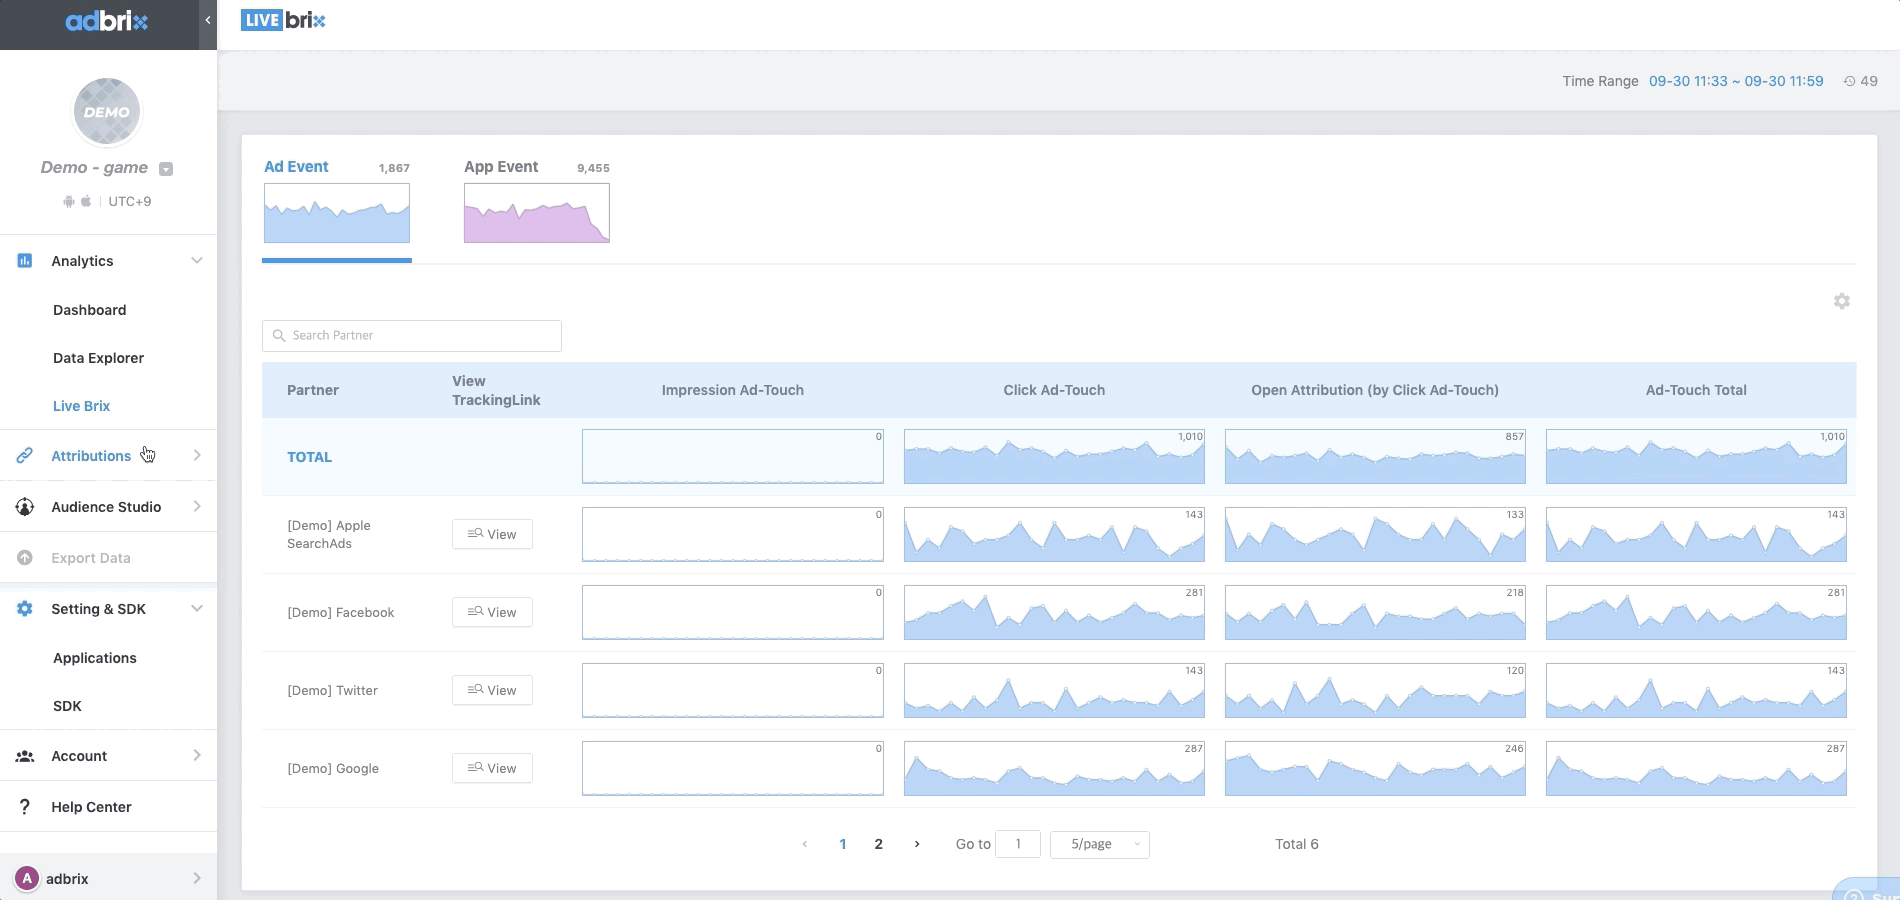
Task: Click the App Event purple sparkline thumbnail
Action: tap(537, 213)
